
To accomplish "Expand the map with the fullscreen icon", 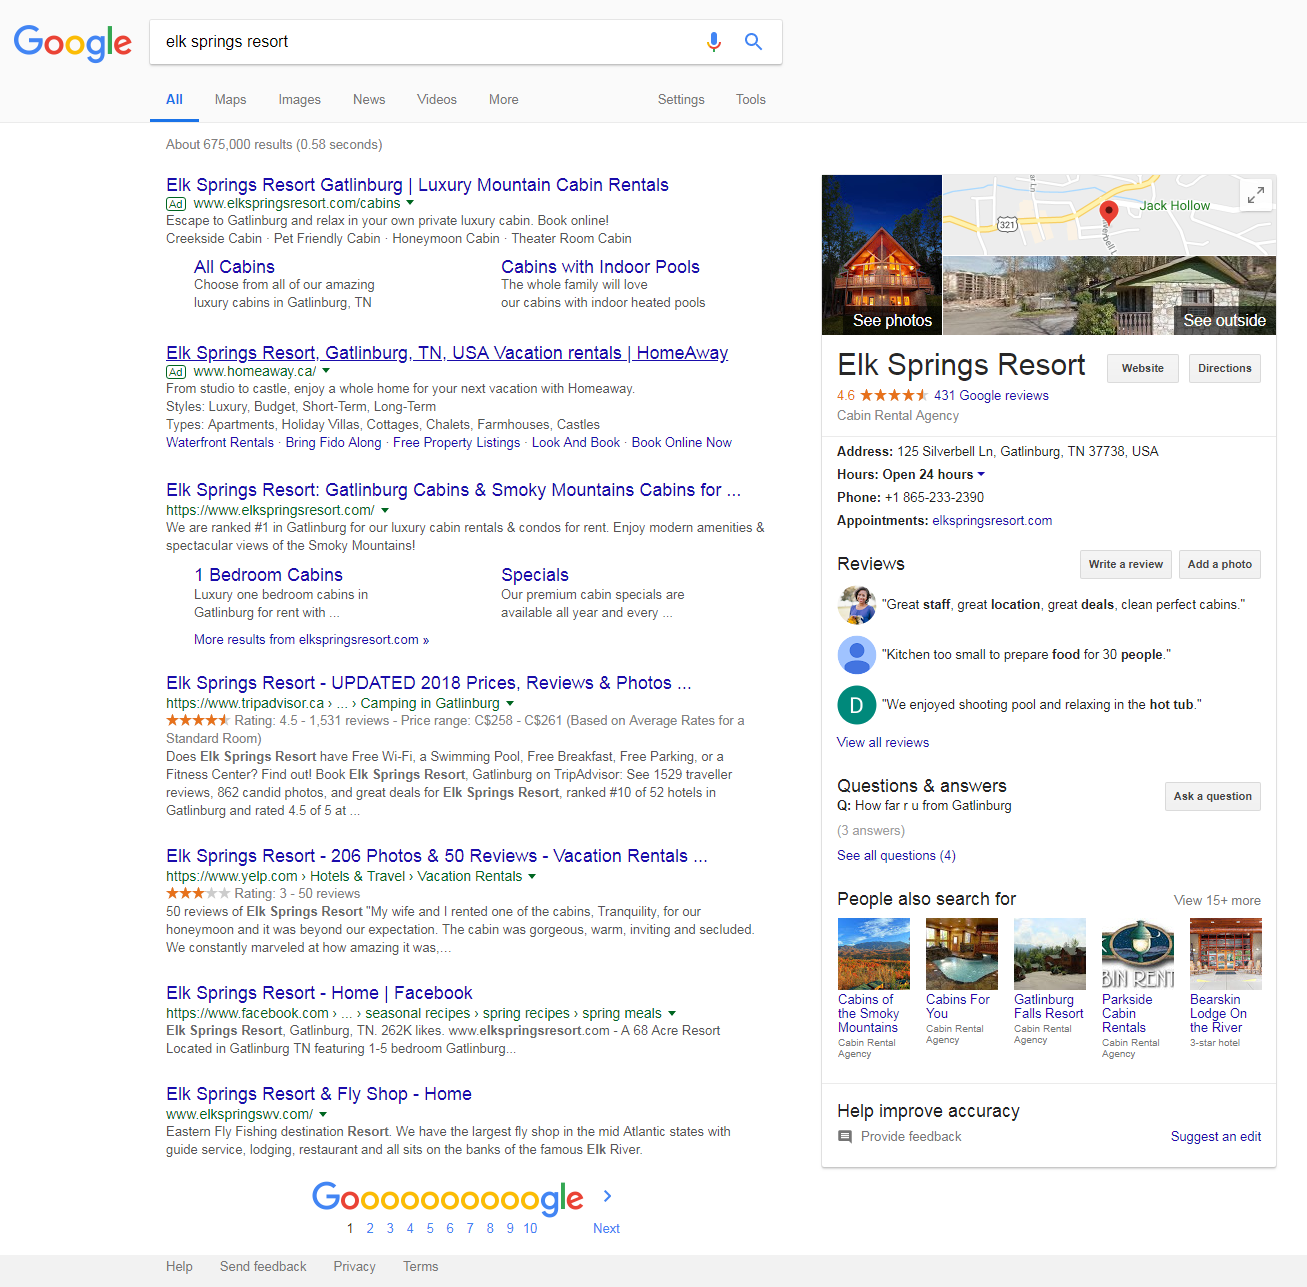I will (x=1255, y=195).
